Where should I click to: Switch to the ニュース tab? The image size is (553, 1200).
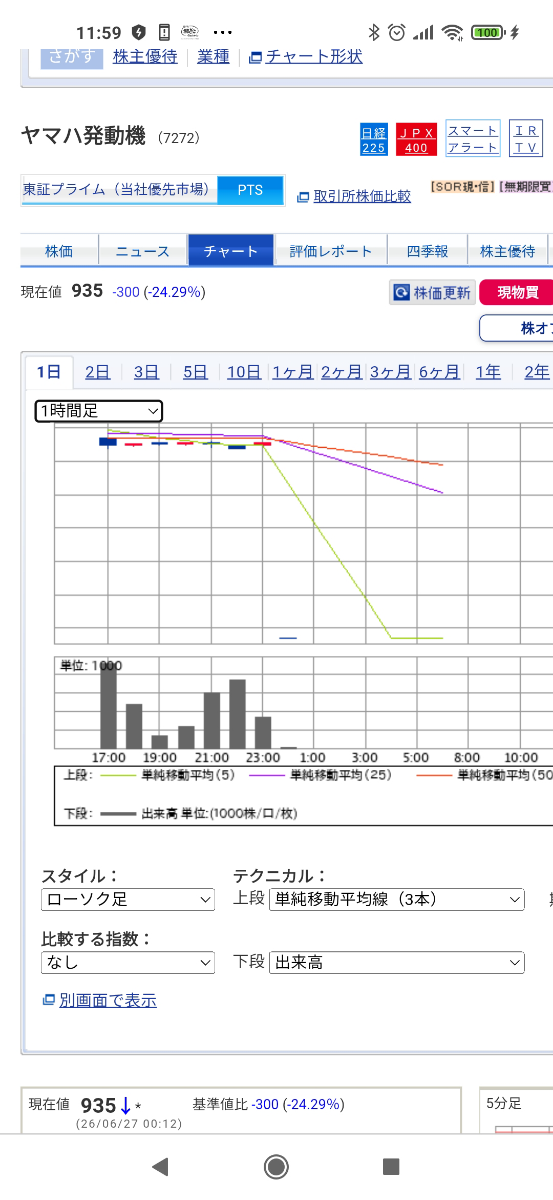click(143, 252)
